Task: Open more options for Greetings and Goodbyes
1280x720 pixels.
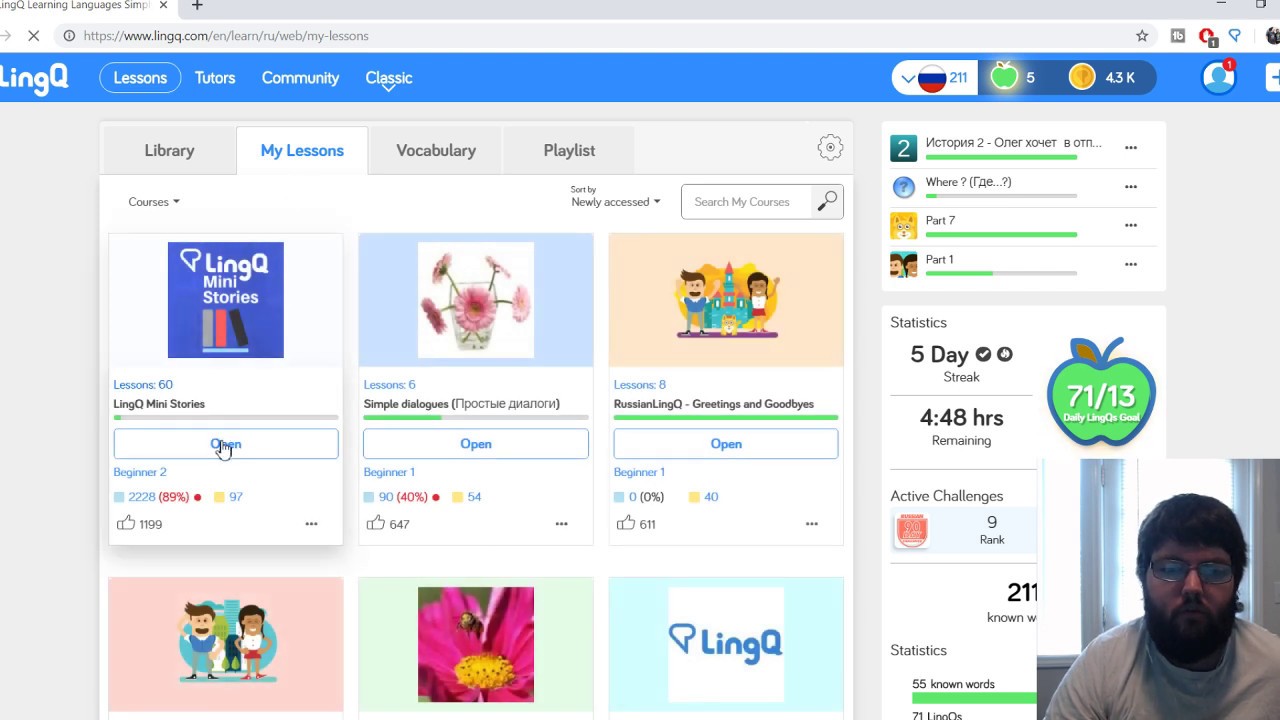Action: (x=811, y=523)
